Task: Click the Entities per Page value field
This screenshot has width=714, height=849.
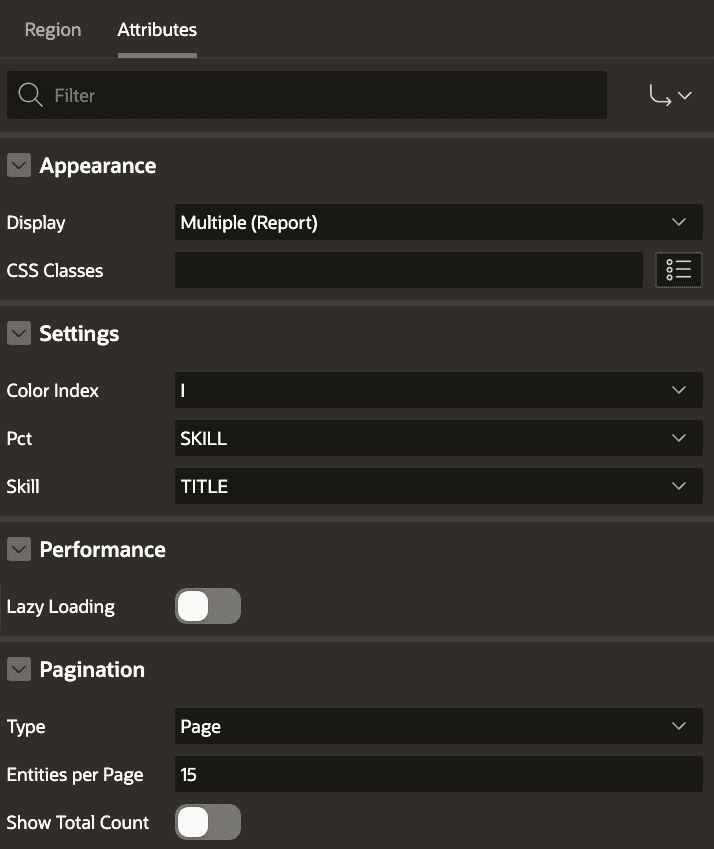Action: click(x=430, y=775)
